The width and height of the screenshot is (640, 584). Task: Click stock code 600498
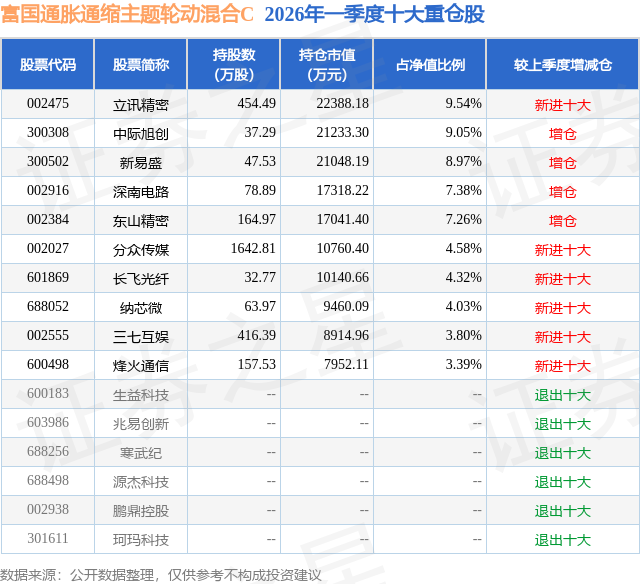[x=48, y=364]
